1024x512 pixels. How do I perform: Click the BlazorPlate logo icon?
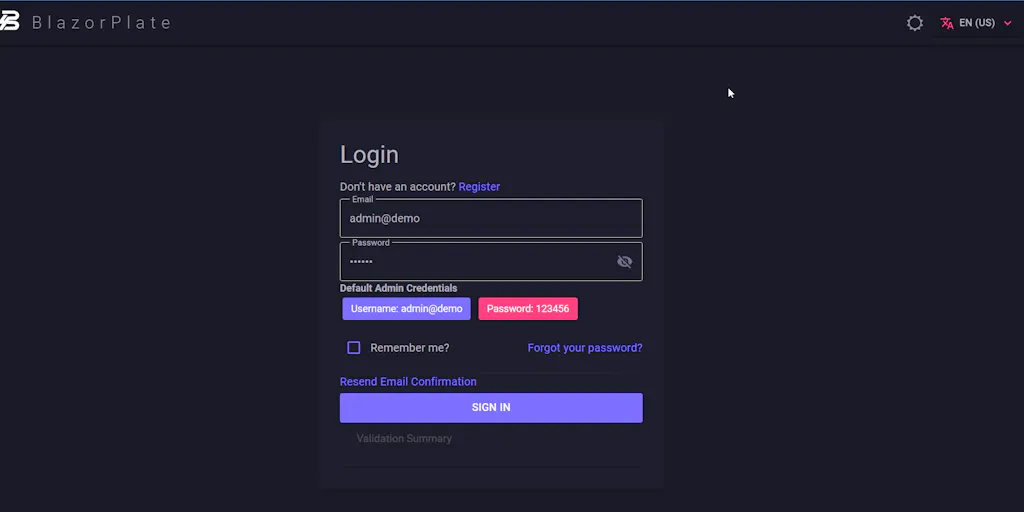click(x=10, y=22)
